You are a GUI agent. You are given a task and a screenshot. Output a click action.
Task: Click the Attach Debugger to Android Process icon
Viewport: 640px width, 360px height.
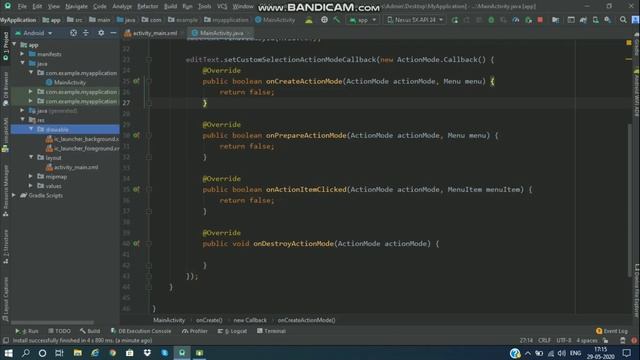(x=528, y=20)
